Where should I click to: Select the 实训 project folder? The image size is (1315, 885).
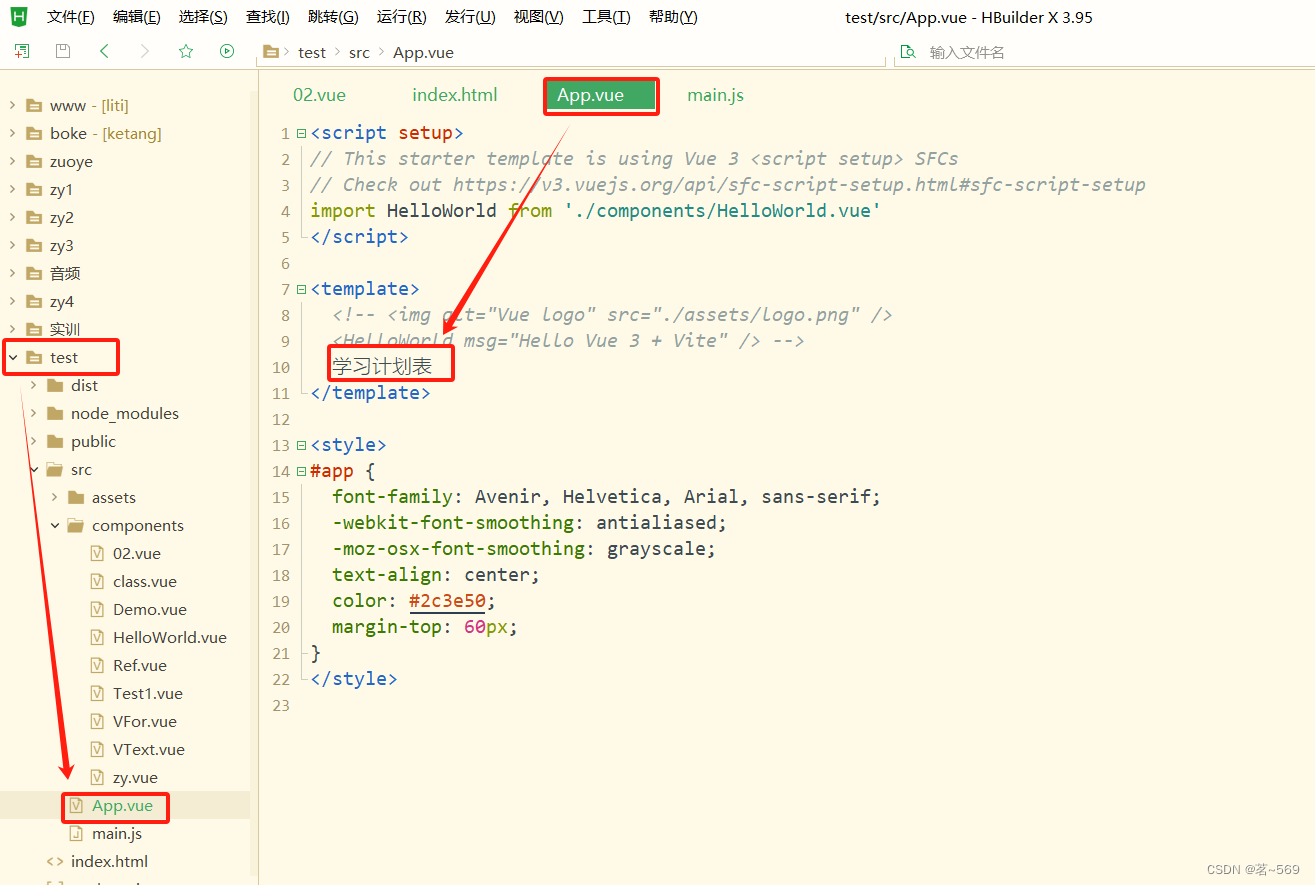[x=65, y=329]
